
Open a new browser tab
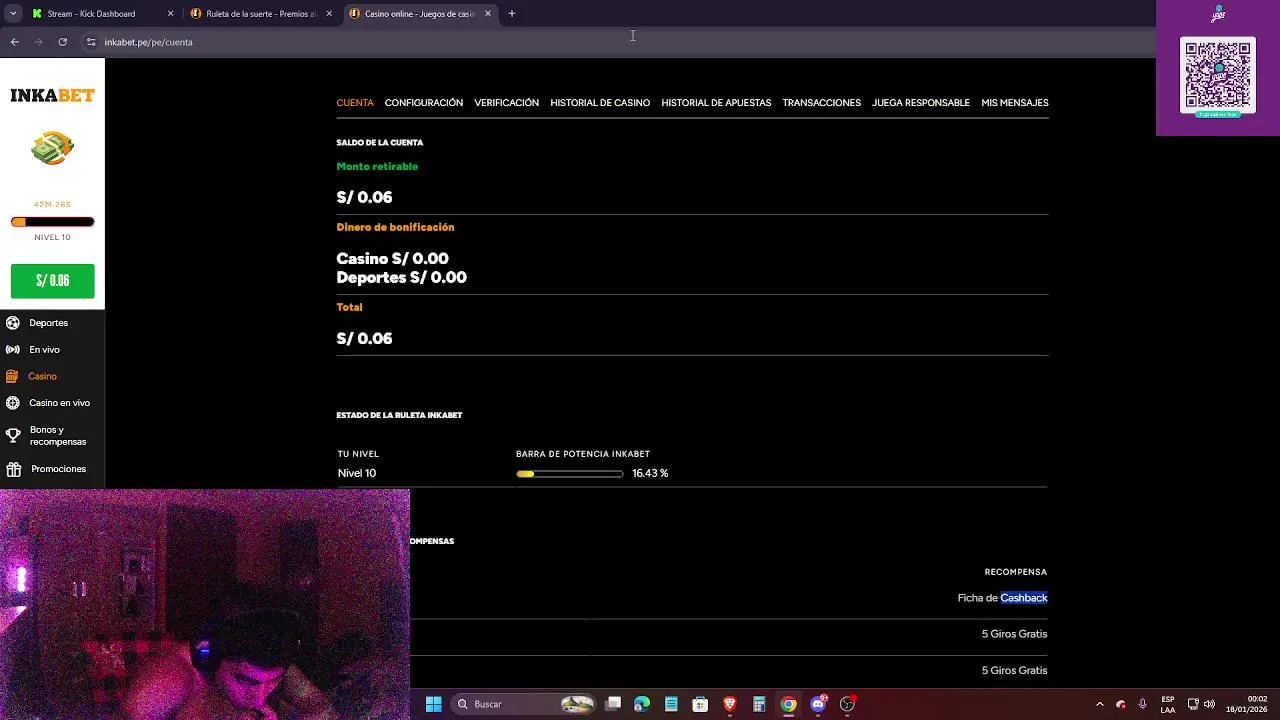(512, 14)
